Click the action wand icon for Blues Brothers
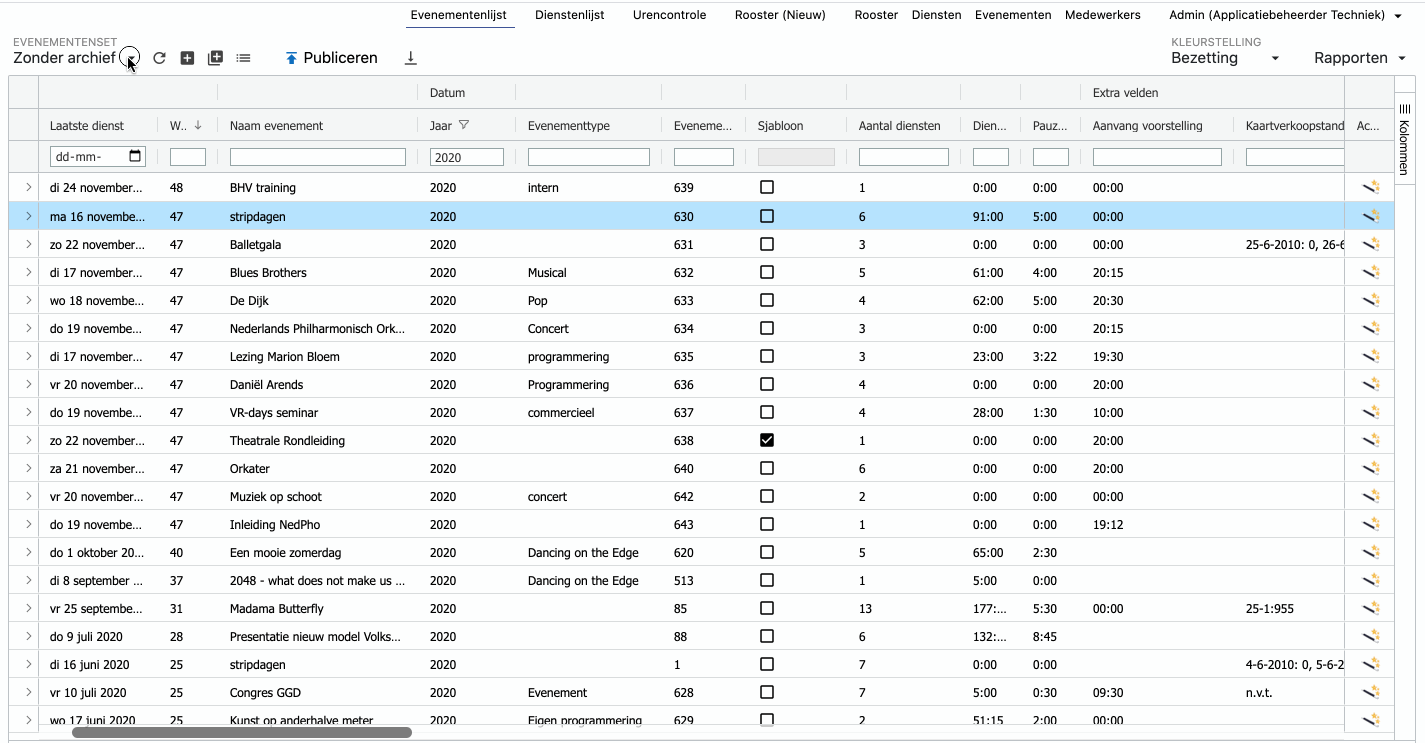Screen dimensions: 1425x743 click(1370, 271)
